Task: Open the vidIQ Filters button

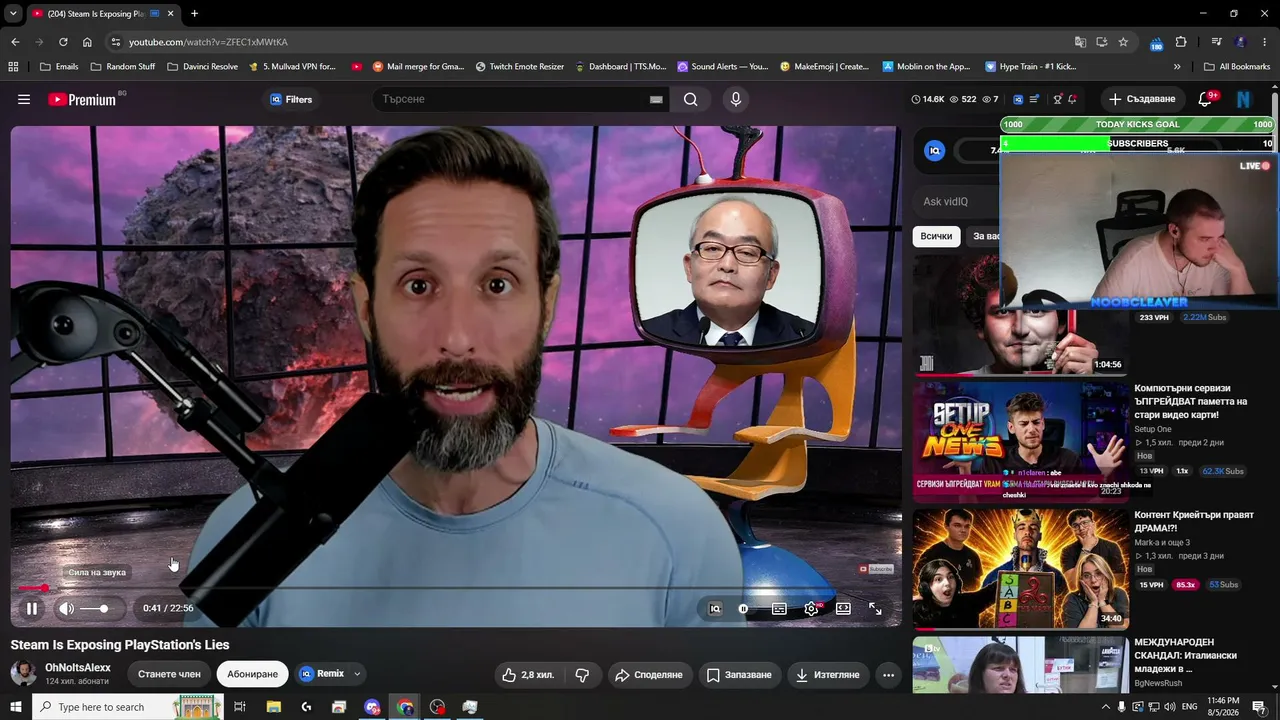Action: 291,99
